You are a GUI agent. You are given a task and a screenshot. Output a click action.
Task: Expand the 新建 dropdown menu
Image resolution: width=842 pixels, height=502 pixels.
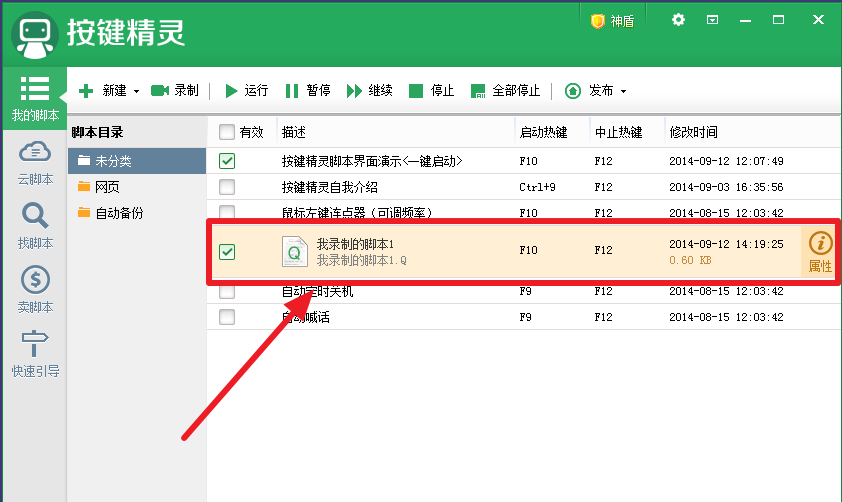click(136, 91)
